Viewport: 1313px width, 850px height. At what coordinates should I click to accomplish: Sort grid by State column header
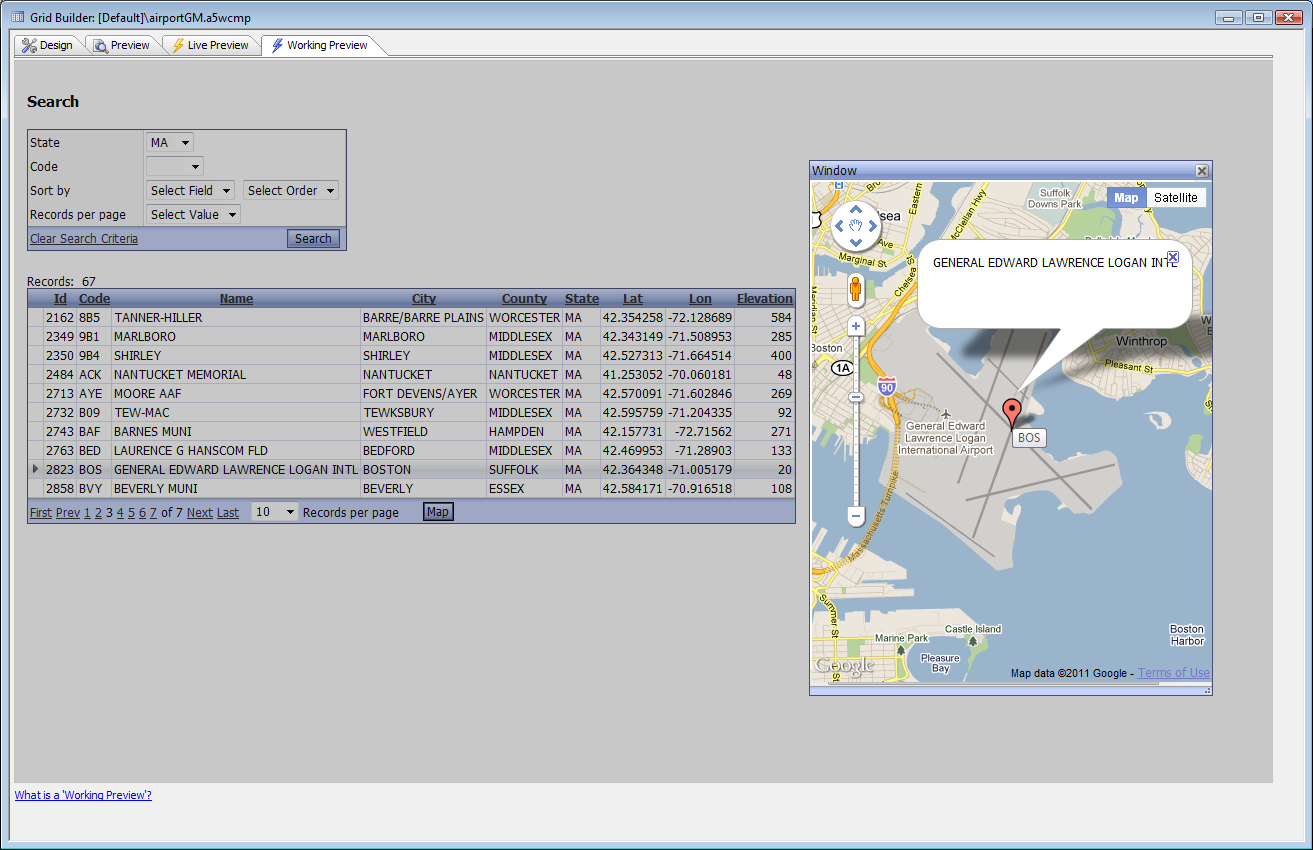(582, 299)
